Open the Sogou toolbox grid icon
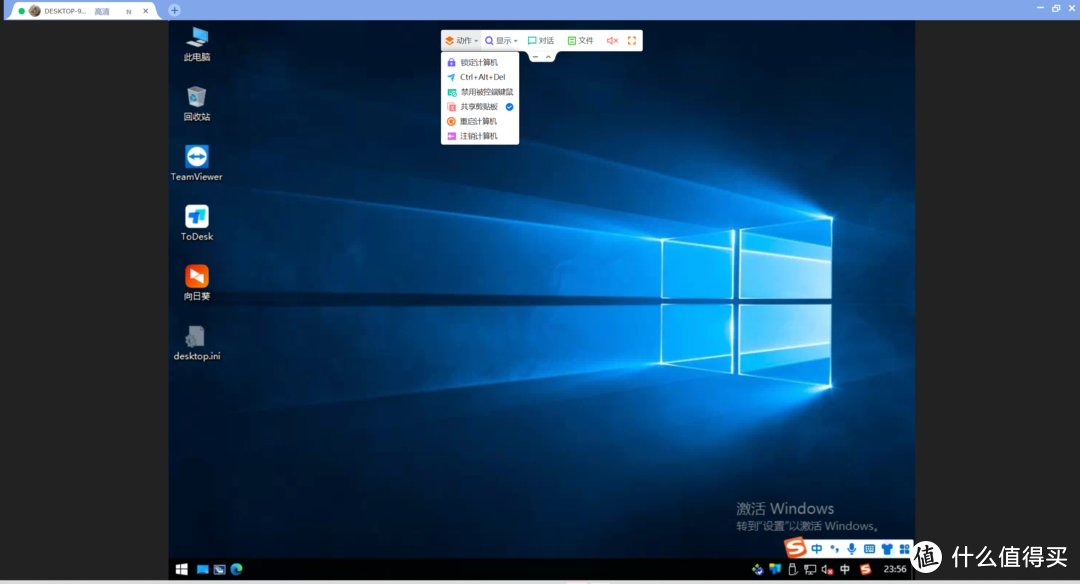Screen dimensions: 1080x584 tap(904, 549)
